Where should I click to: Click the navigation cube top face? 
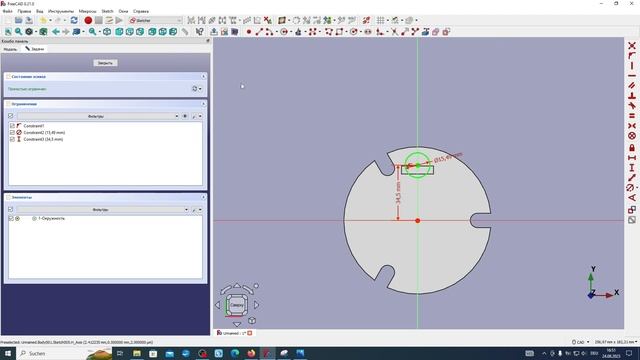click(237, 305)
